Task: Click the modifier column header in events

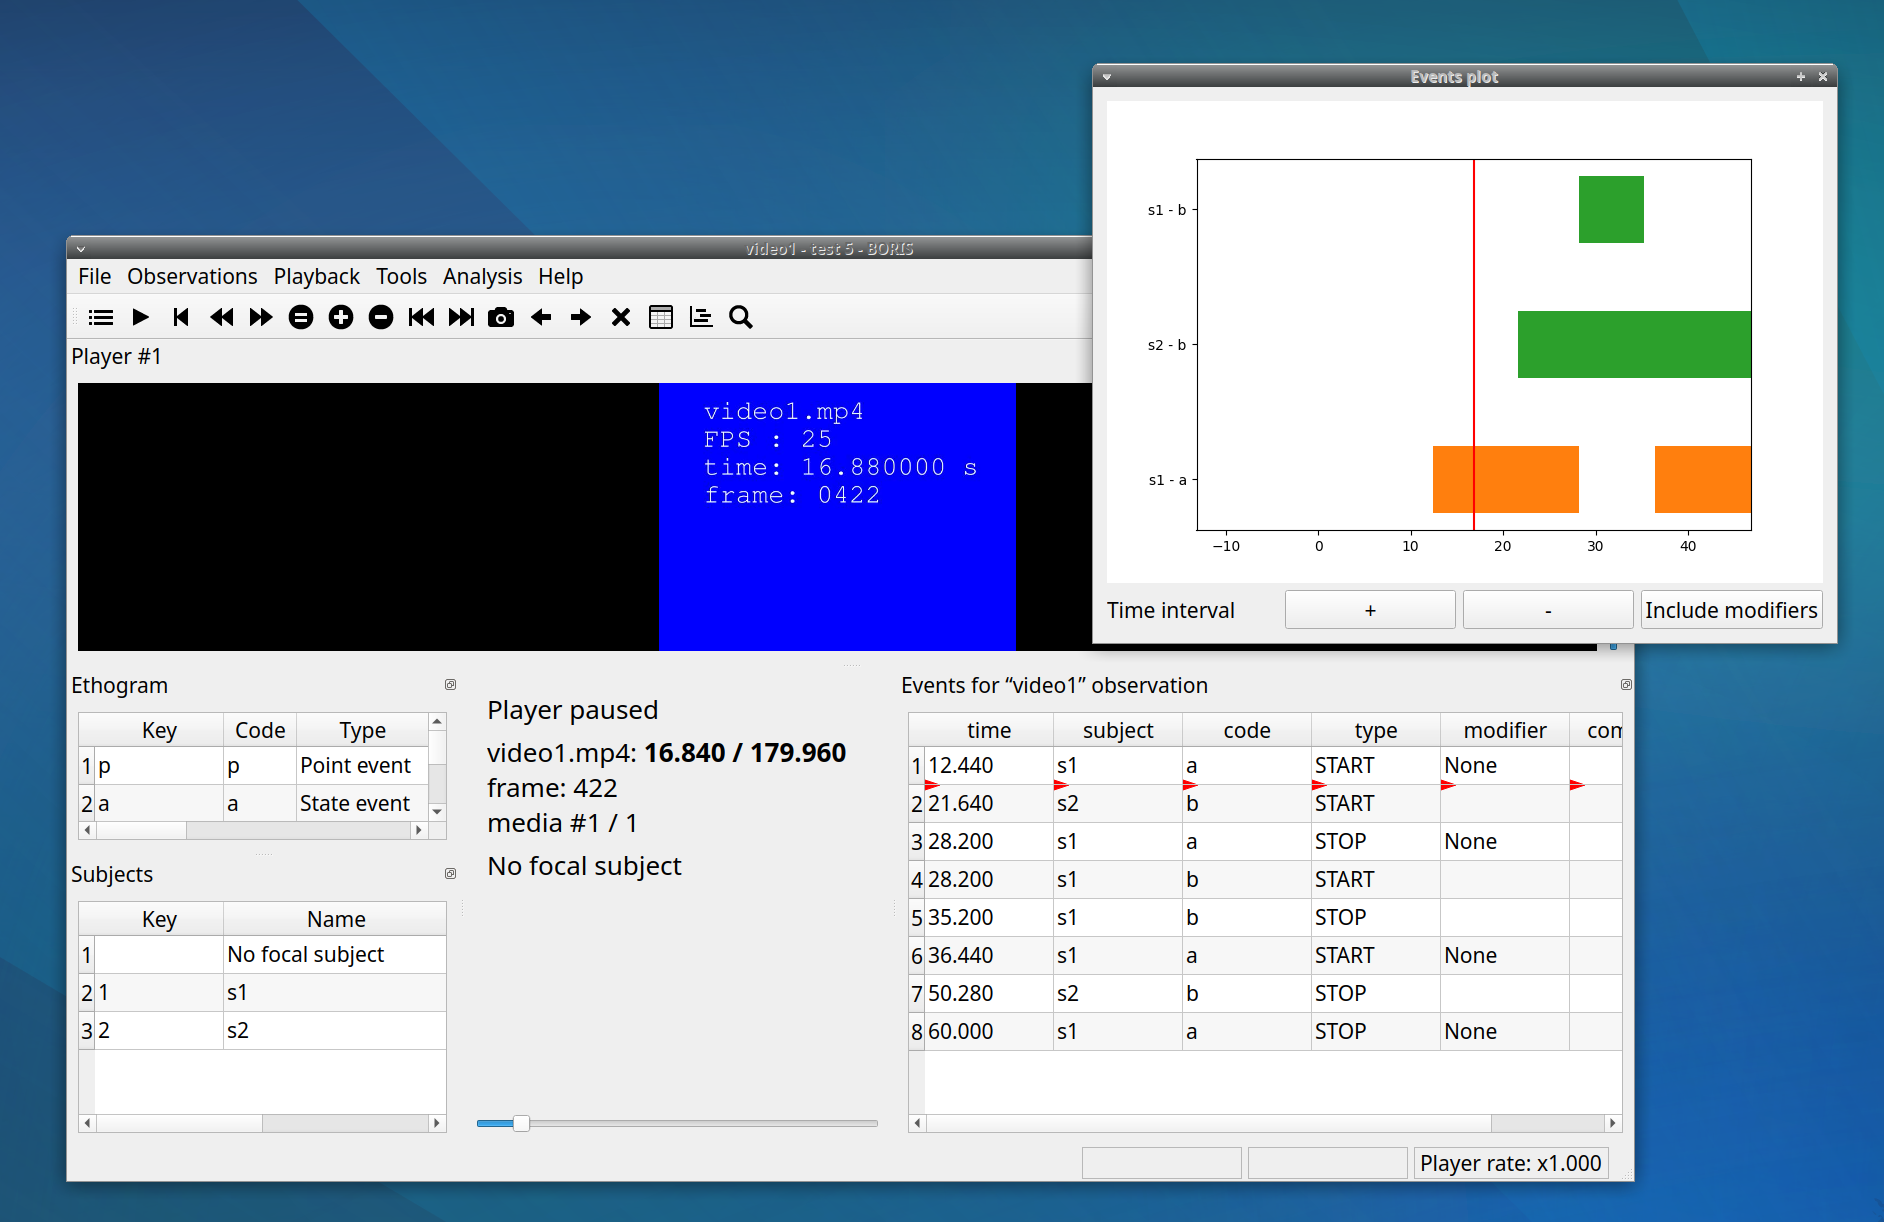Action: click(x=1505, y=730)
